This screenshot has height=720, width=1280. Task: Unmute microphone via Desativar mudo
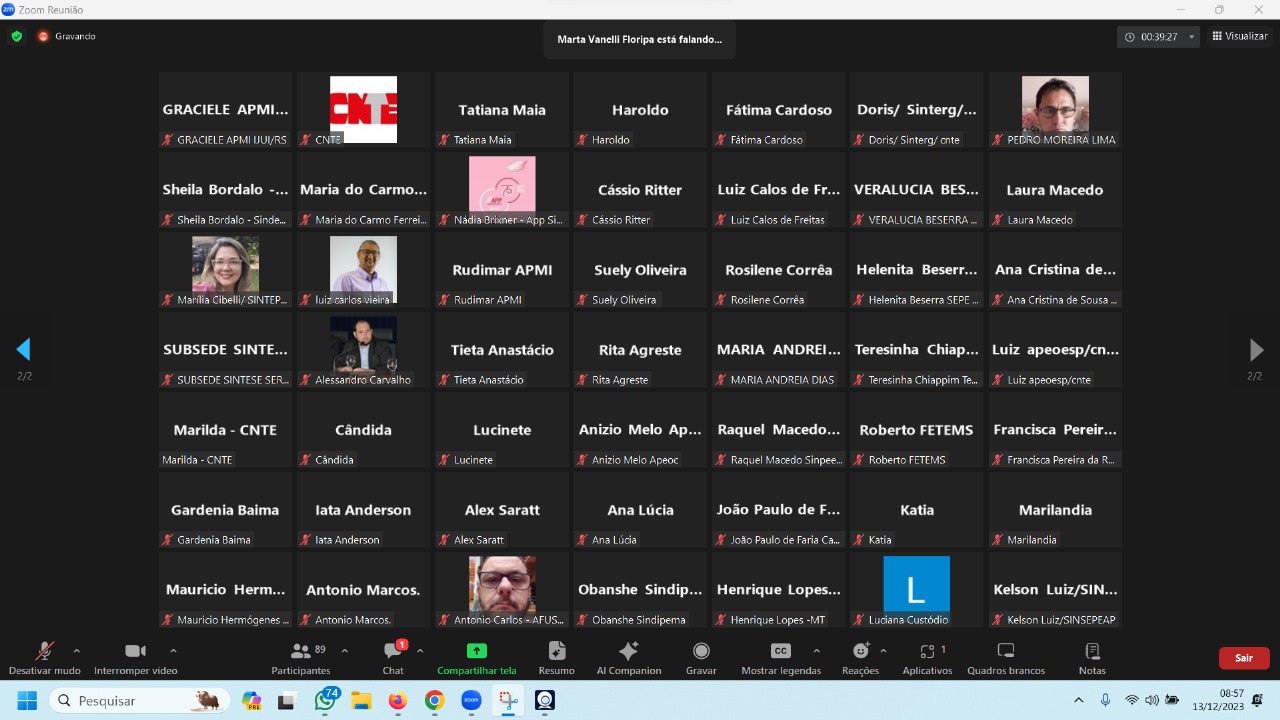44,658
